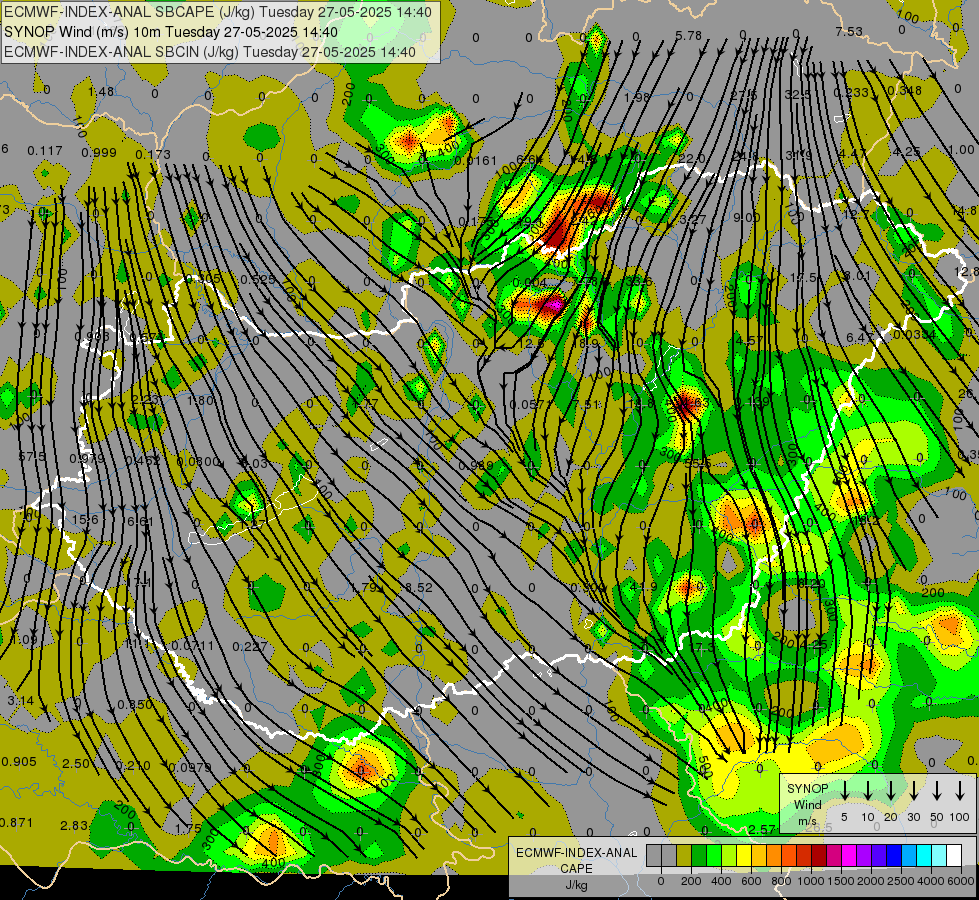Click the 10 m/s wind arrow in the SYNOP legend
The width and height of the screenshot is (979, 900).
click(x=868, y=790)
